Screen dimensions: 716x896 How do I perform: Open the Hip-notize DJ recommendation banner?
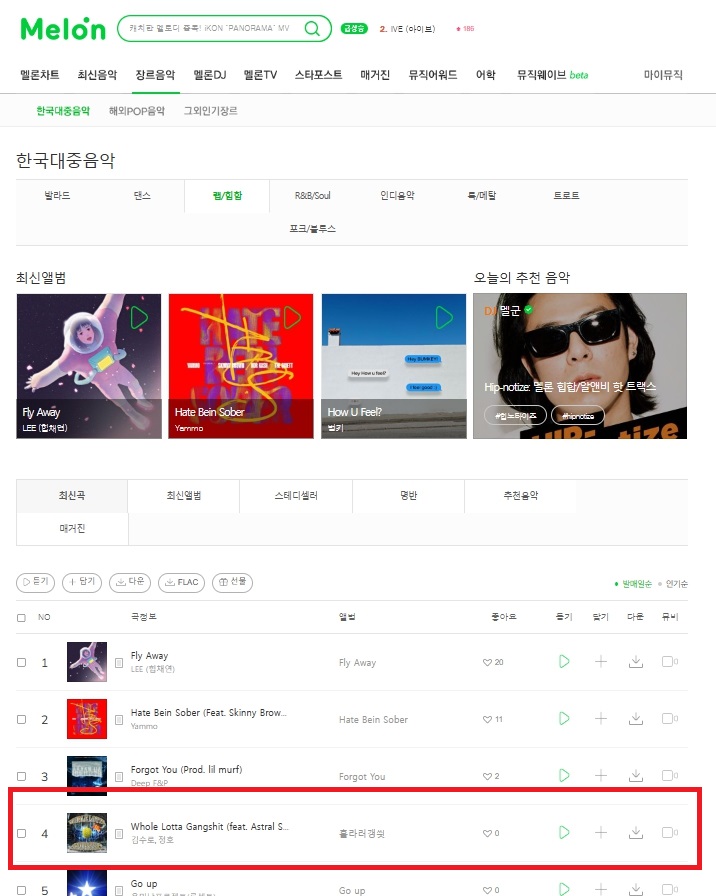point(580,366)
